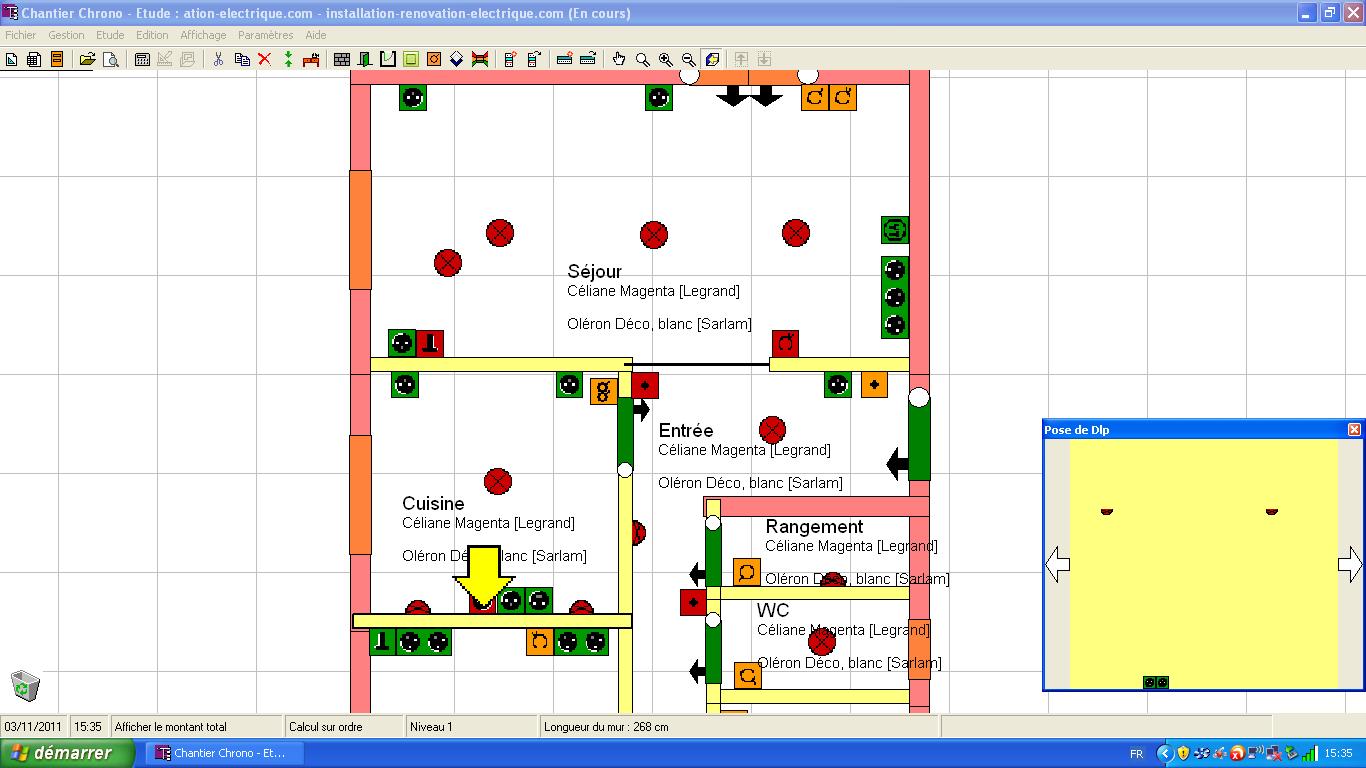Open the Aide menu

click(x=316, y=35)
